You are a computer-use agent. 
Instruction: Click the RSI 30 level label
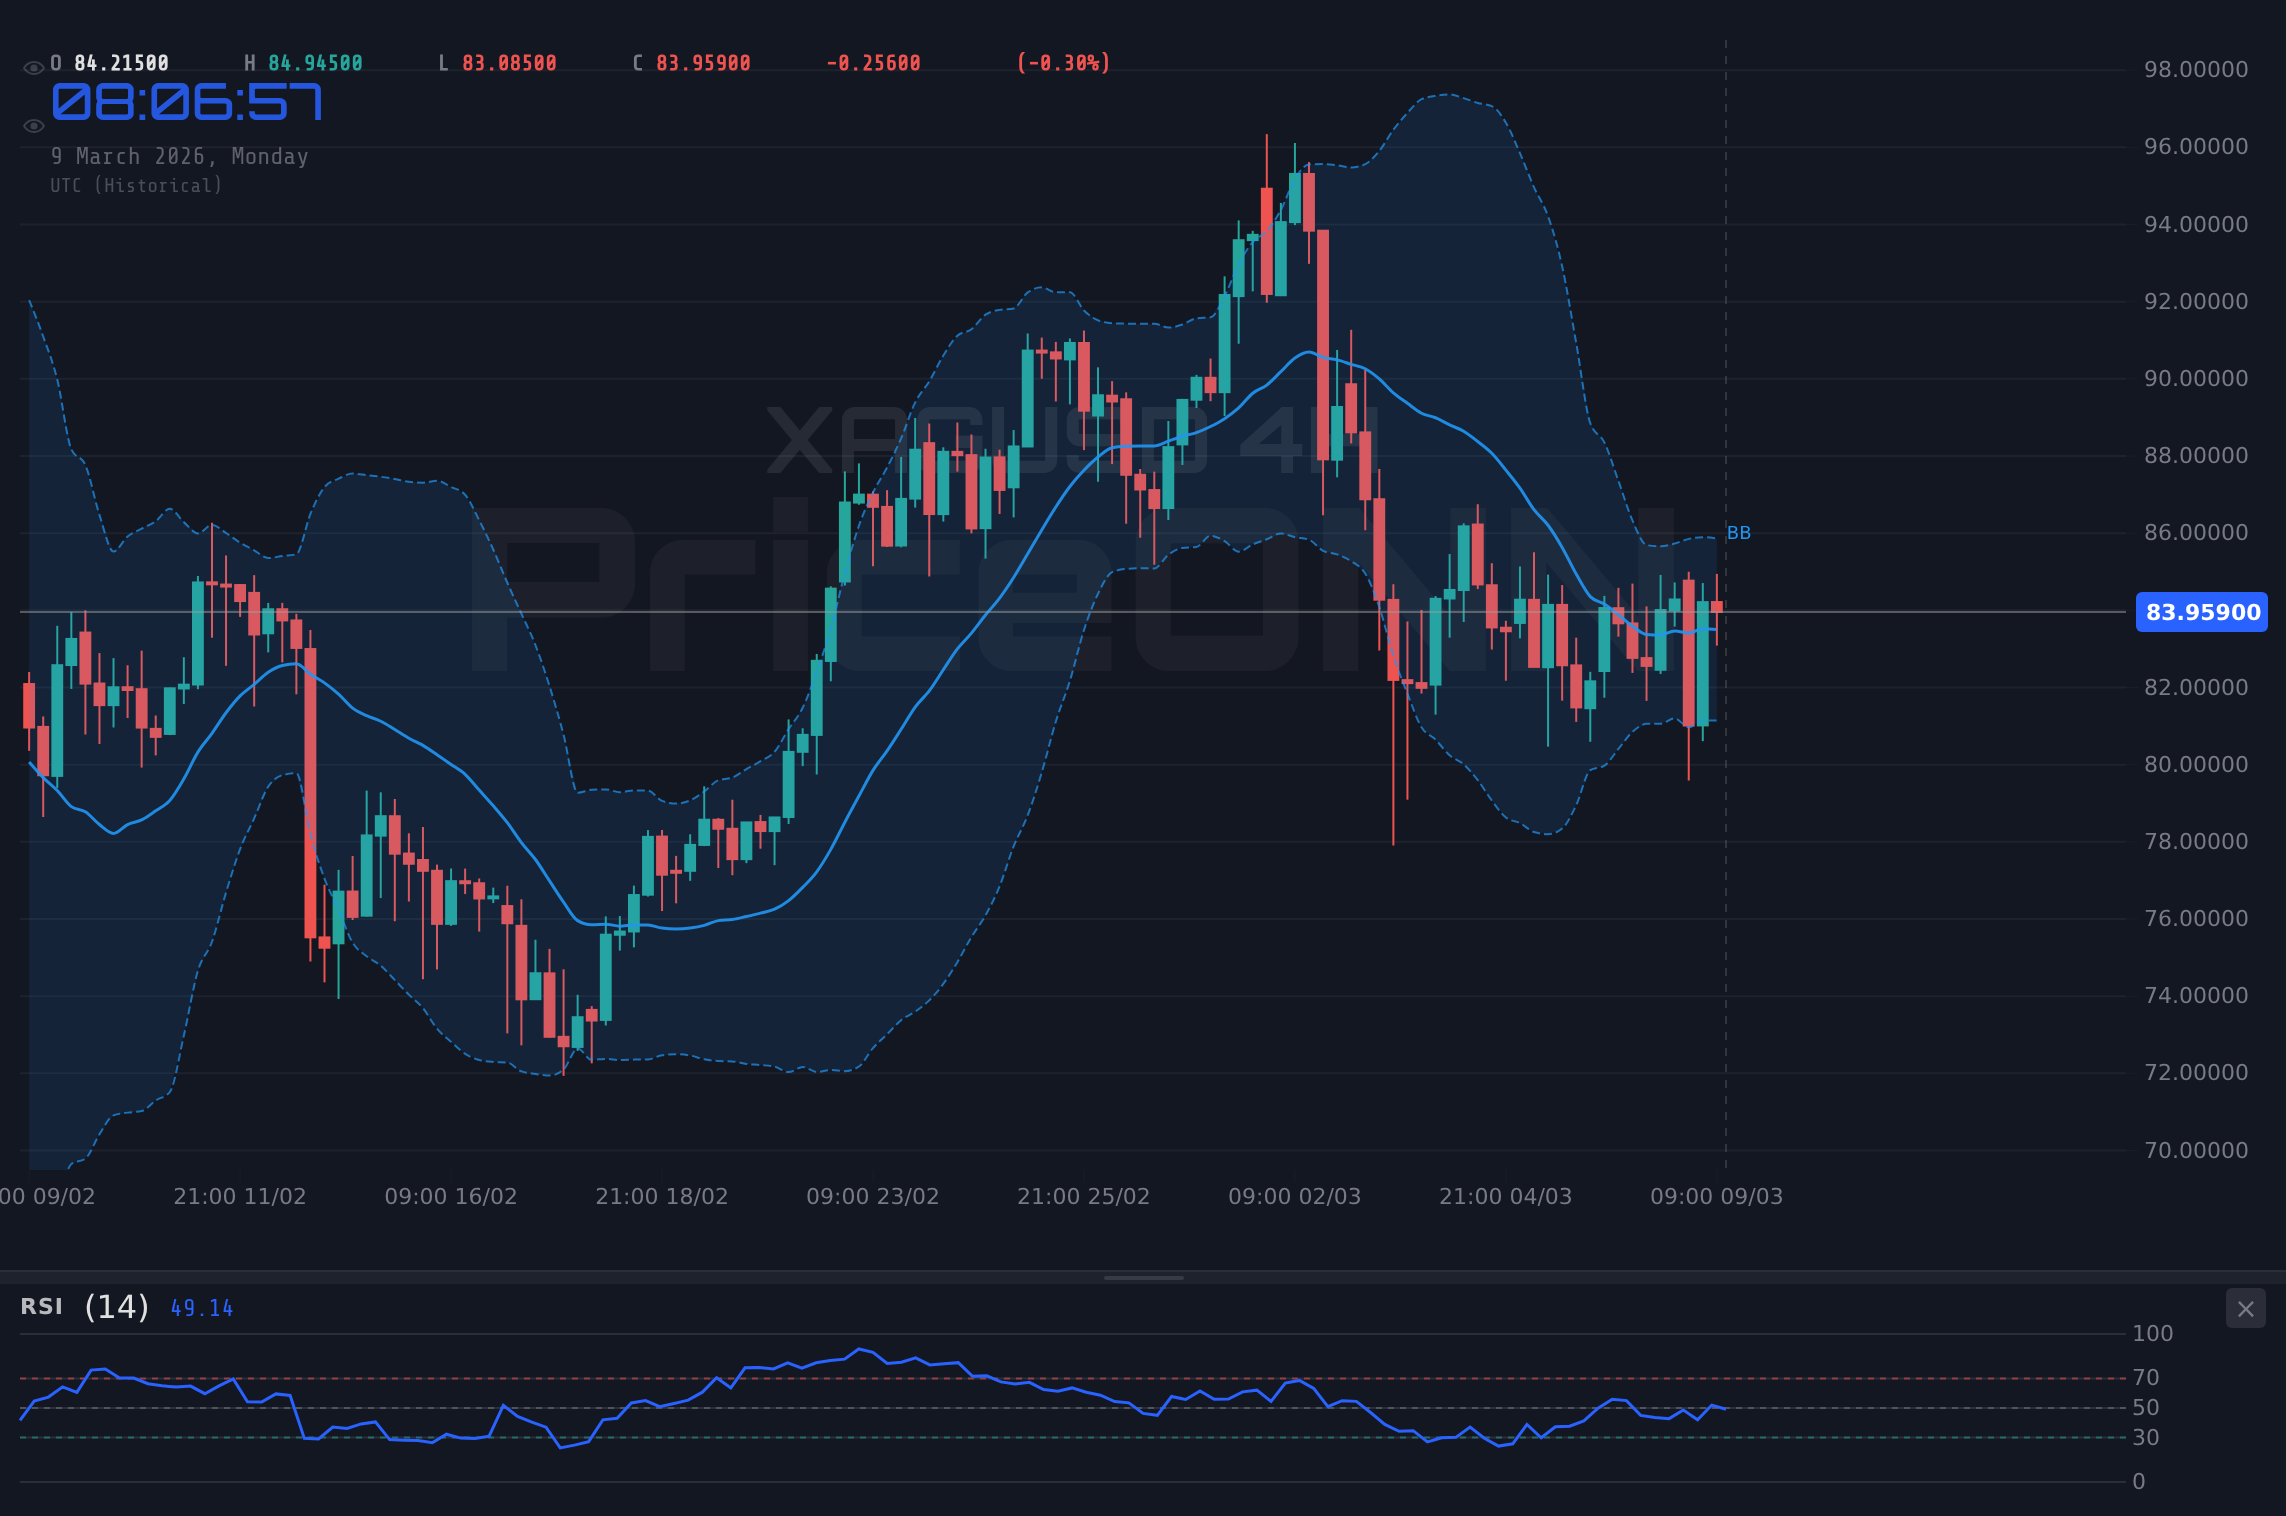[2146, 1438]
